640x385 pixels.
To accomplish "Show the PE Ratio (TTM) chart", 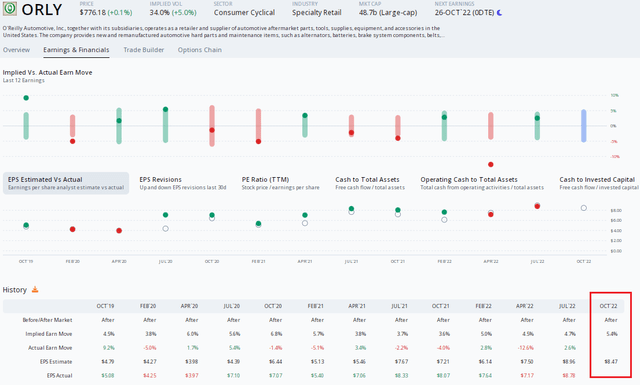I will (280, 183).
